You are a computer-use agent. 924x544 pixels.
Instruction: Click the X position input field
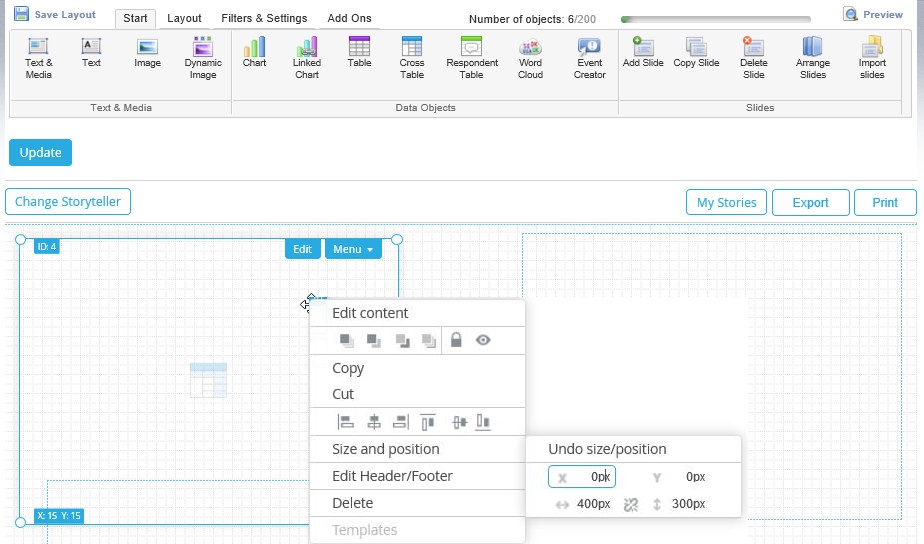click(582, 477)
